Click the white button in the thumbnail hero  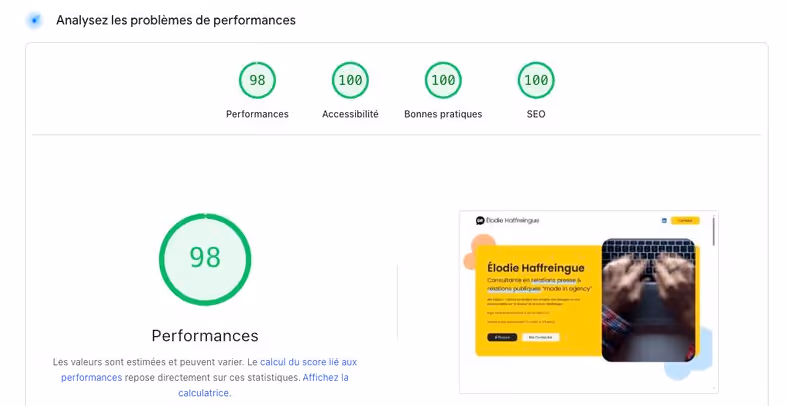click(540, 337)
